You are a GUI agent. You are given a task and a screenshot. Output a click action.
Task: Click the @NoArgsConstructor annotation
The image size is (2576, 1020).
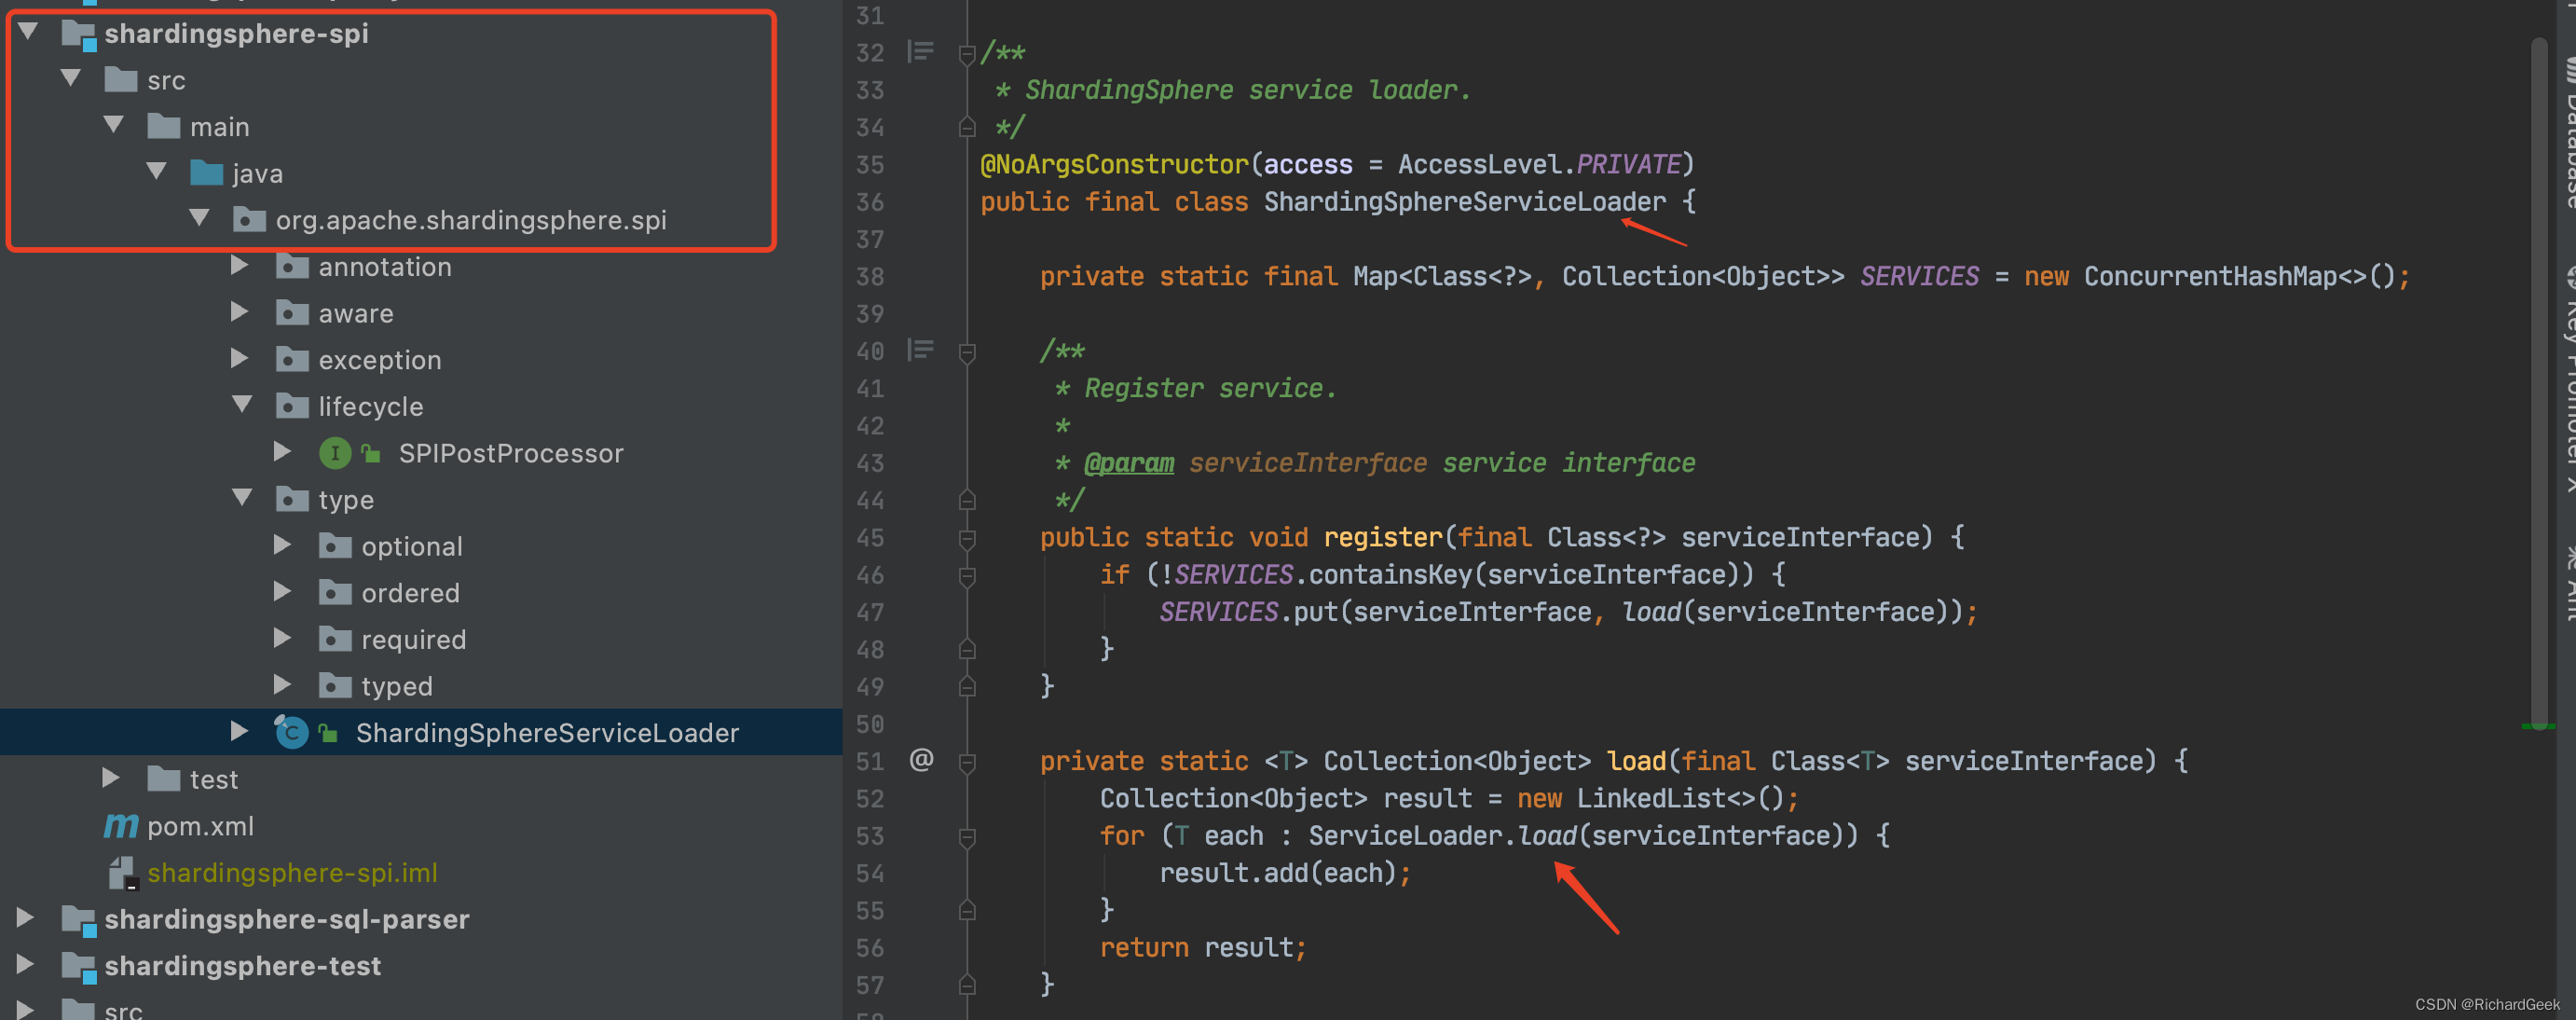click(1114, 164)
